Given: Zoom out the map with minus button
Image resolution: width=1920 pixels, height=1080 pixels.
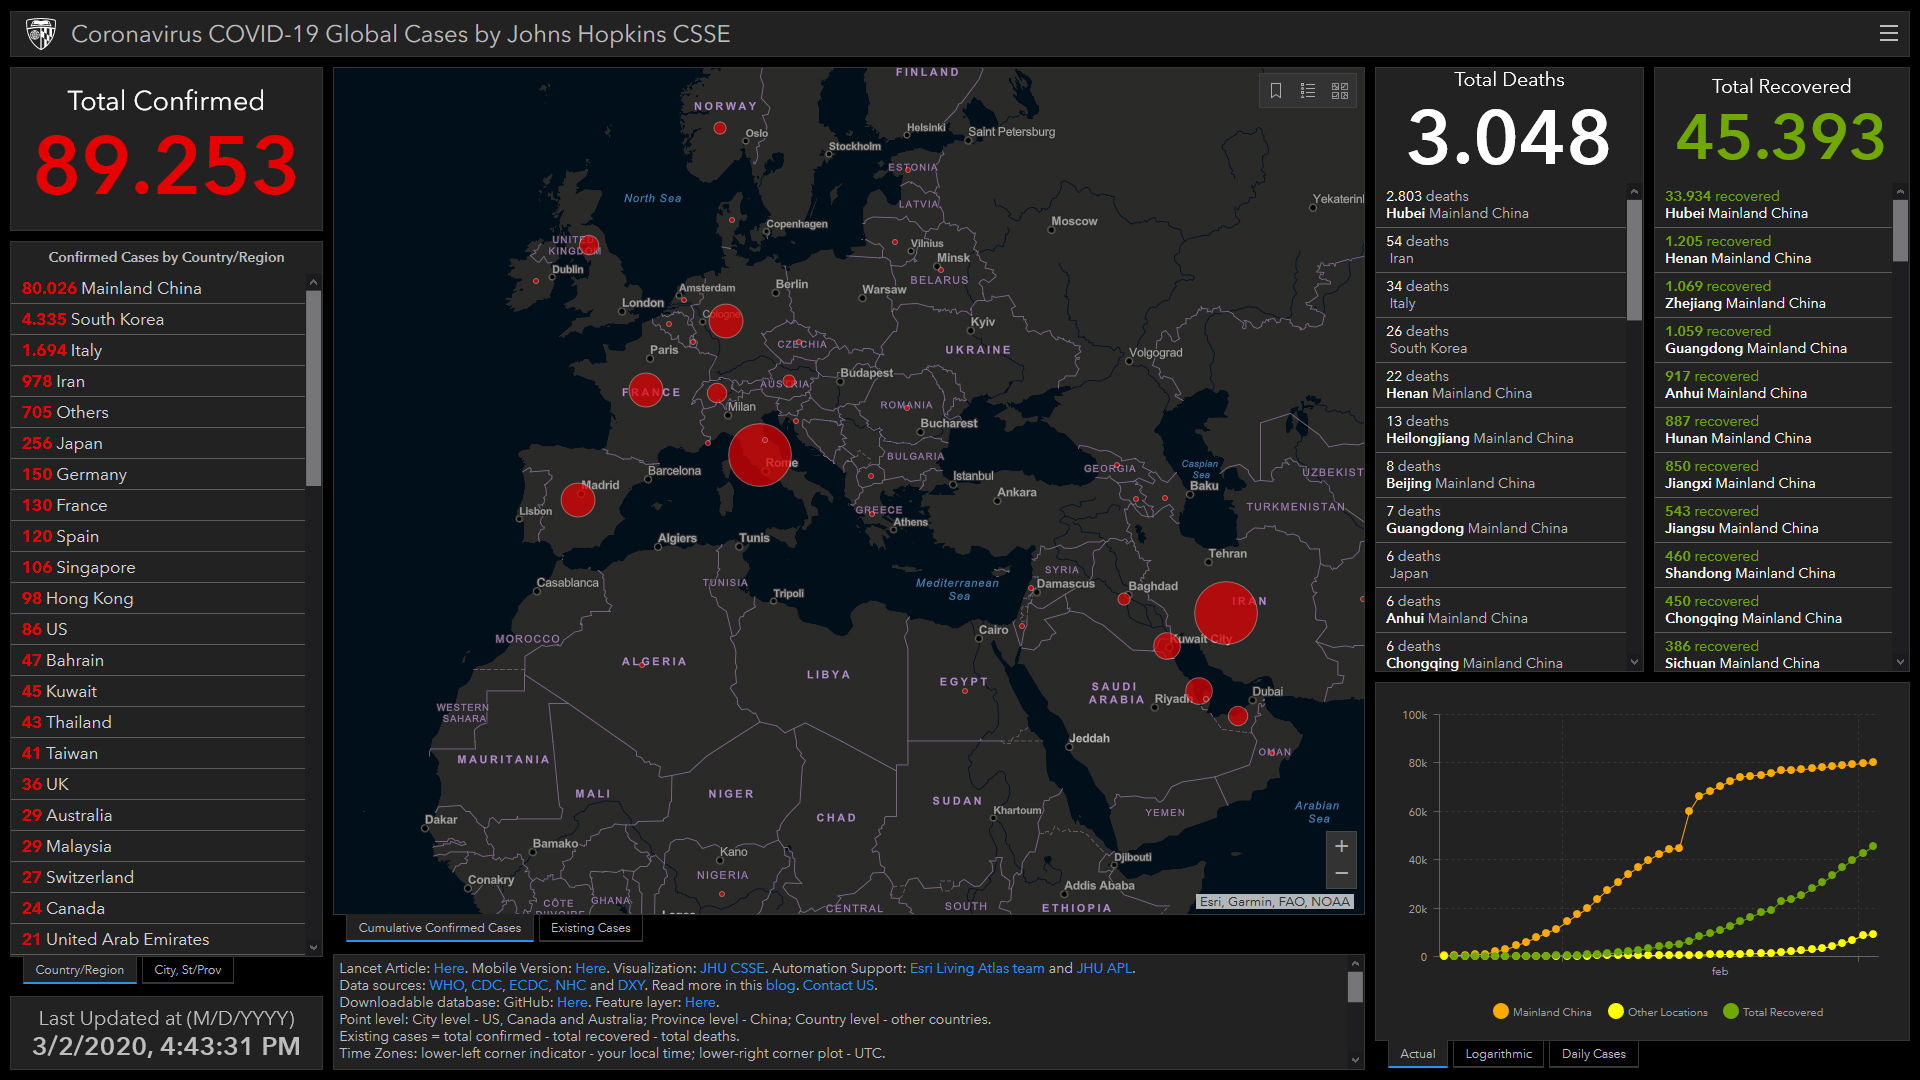Looking at the screenshot, I should click(x=1341, y=874).
